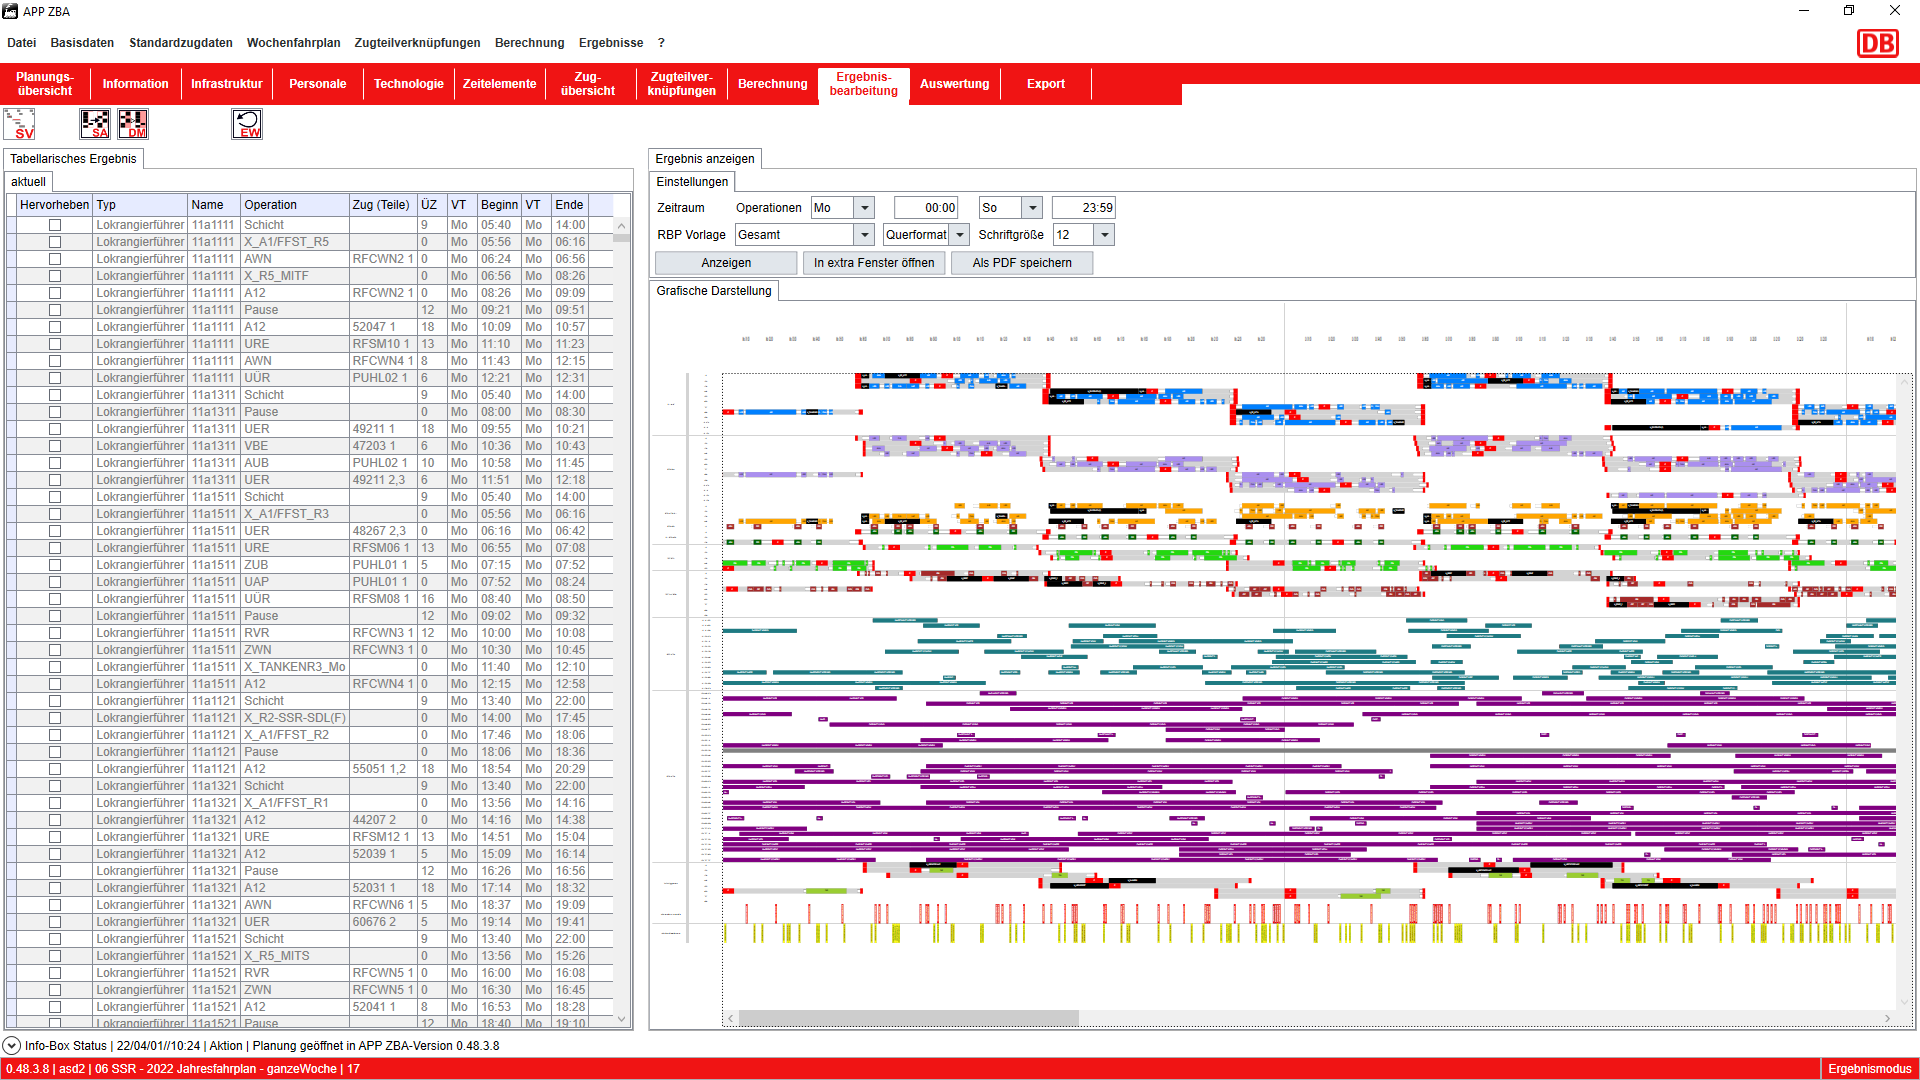The height and width of the screenshot is (1080, 1920).
Task: Click the SA toolbar icon
Action: point(95,124)
